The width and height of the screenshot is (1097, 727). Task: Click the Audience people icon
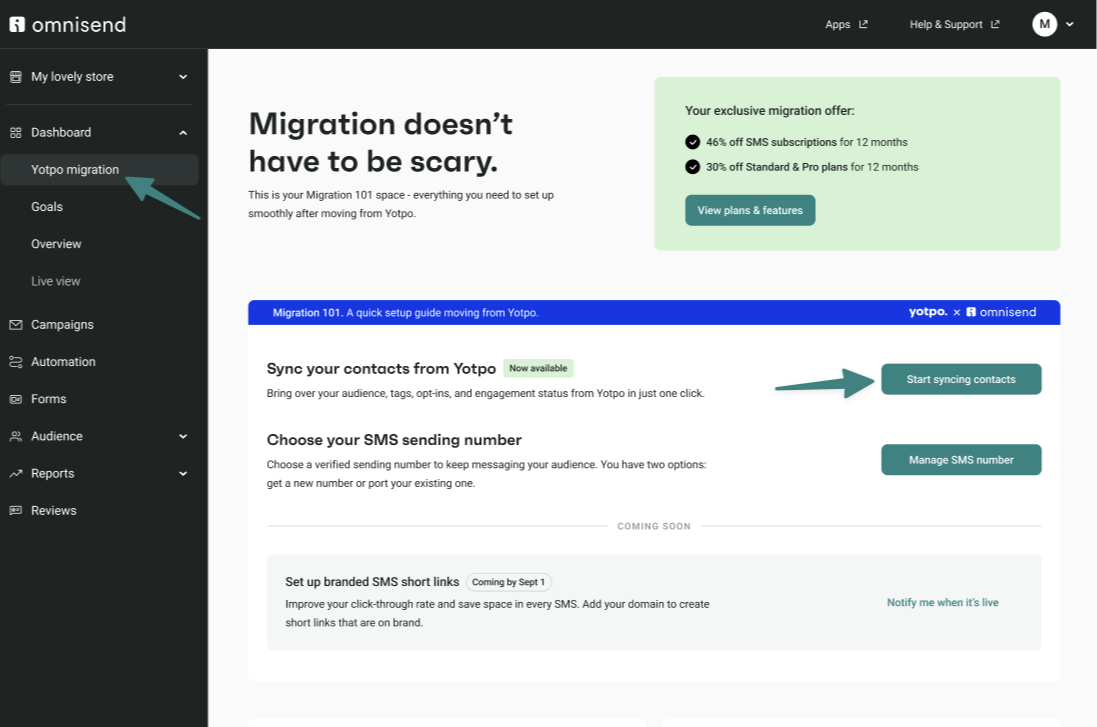coord(16,436)
